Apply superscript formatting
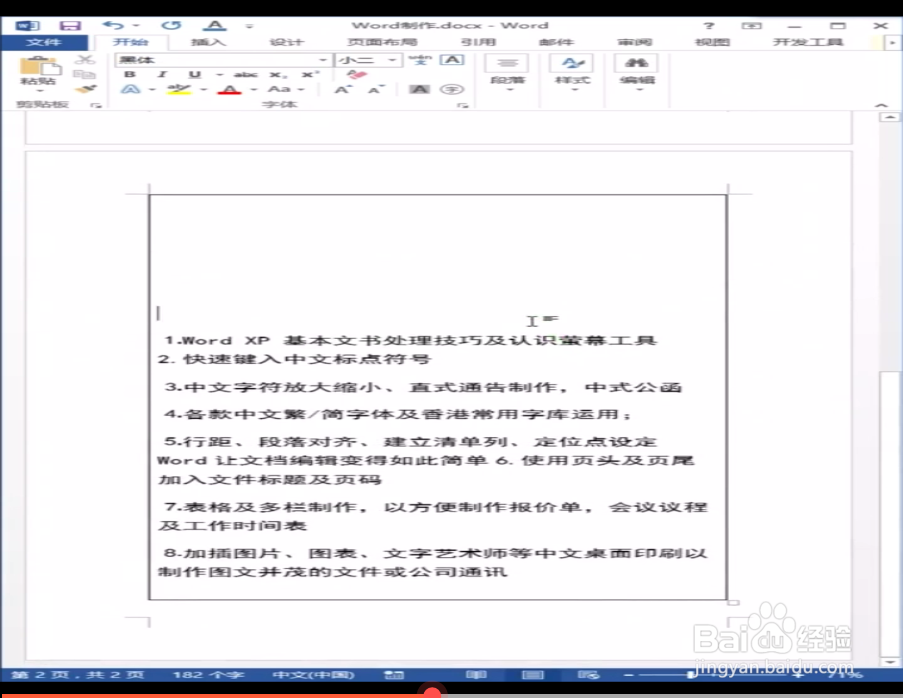The image size is (903, 698). pyautogui.click(x=308, y=74)
